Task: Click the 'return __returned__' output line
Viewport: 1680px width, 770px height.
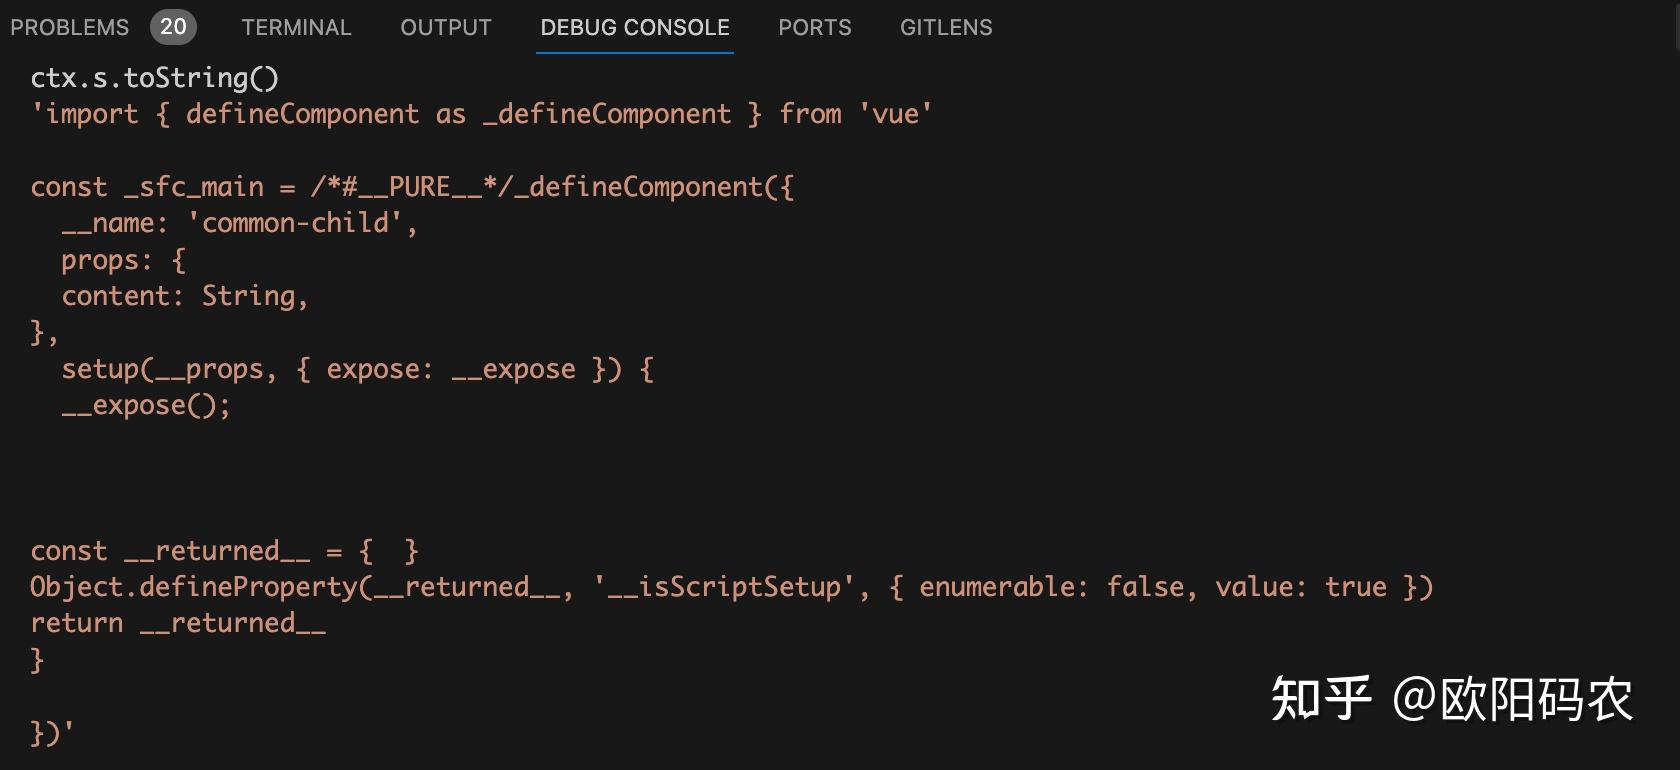Action: click(178, 623)
